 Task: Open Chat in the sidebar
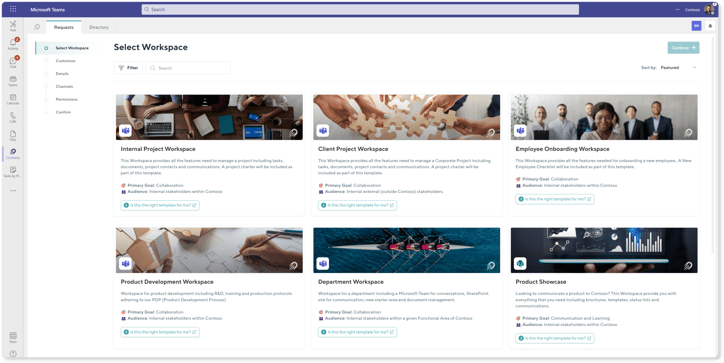(13, 62)
